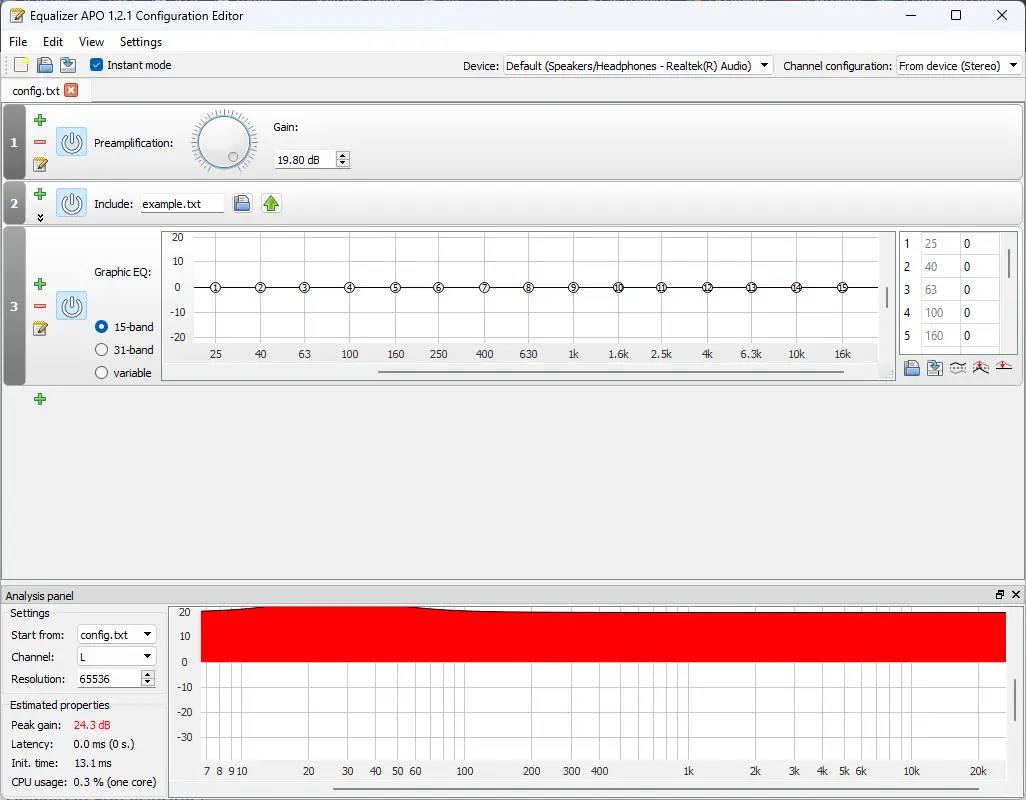This screenshot has width=1026, height=800.
Task: Click the example.txt filename field
Action: (x=182, y=203)
